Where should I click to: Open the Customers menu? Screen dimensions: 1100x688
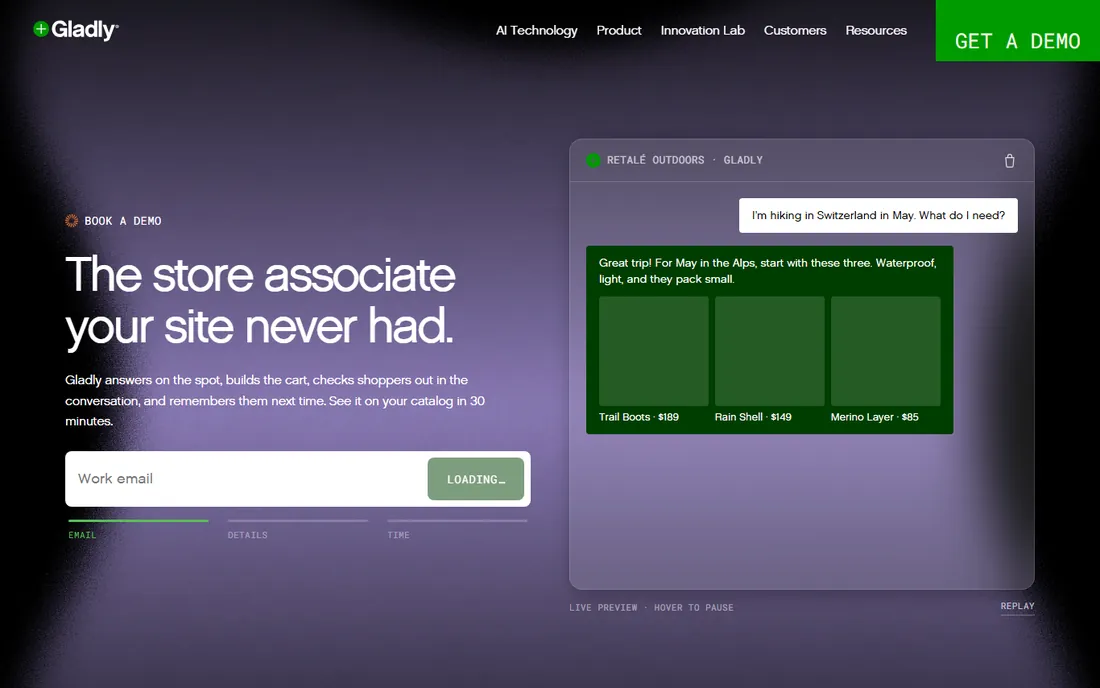(795, 30)
